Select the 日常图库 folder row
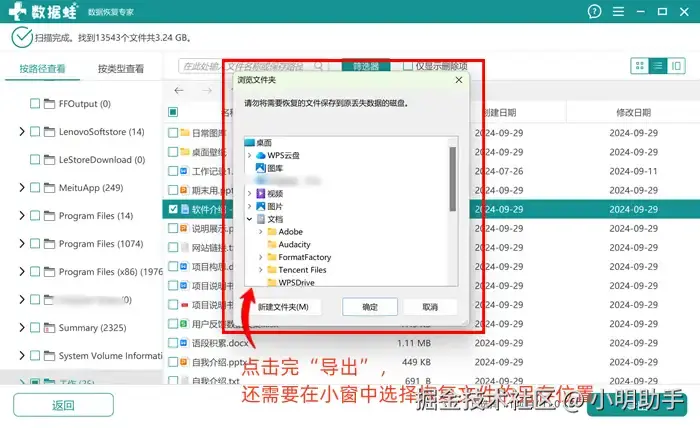The width and height of the screenshot is (700, 428). (x=432, y=133)
